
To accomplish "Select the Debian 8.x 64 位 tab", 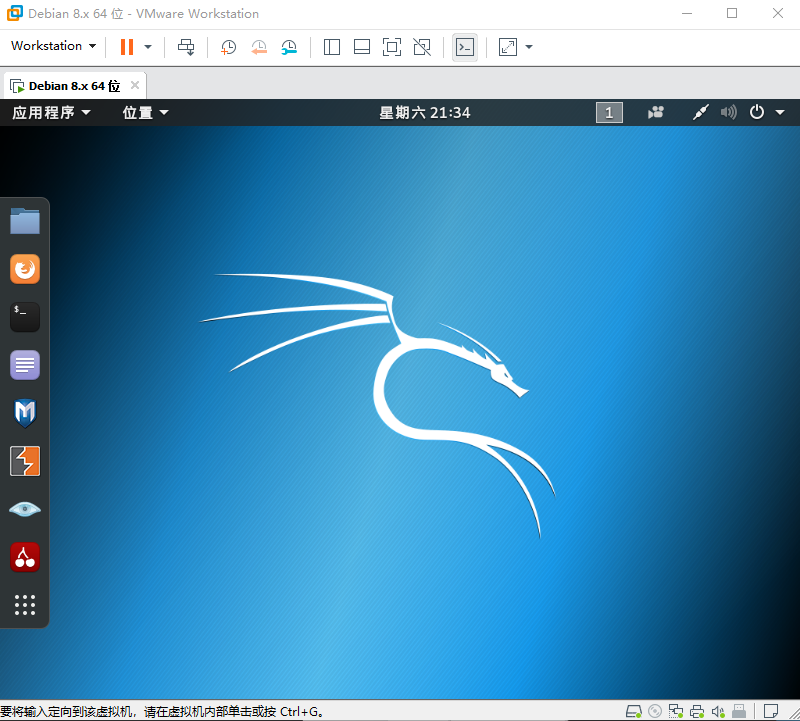I will (x=74, y=86).
